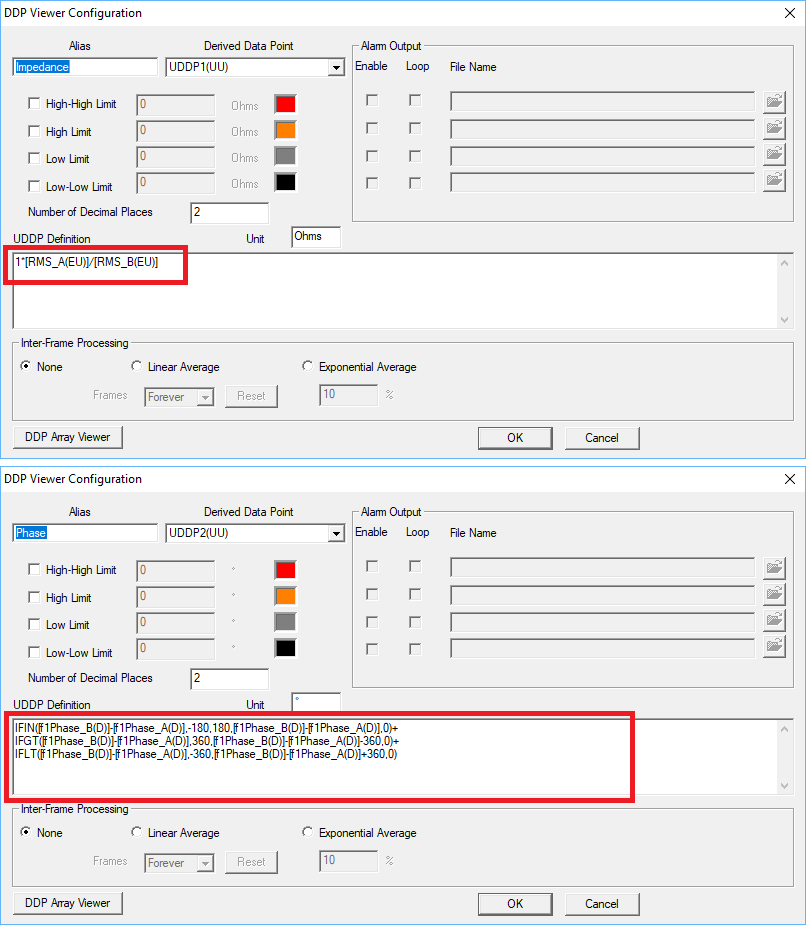The image size is (806, 926).
Task: Browse file for fourth alarm row in Phase dialog
Action: [774, 647]
